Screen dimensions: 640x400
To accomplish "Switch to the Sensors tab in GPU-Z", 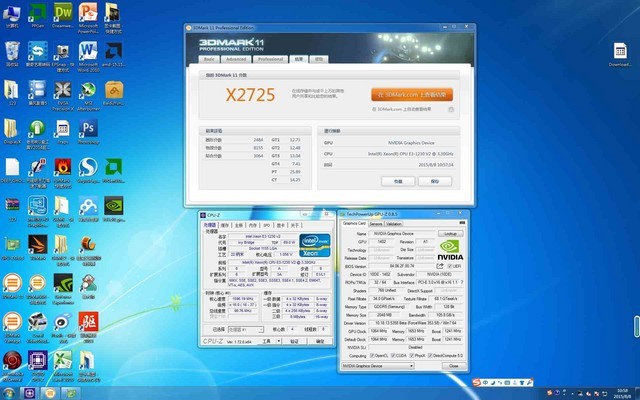I will tap(376, 224).
